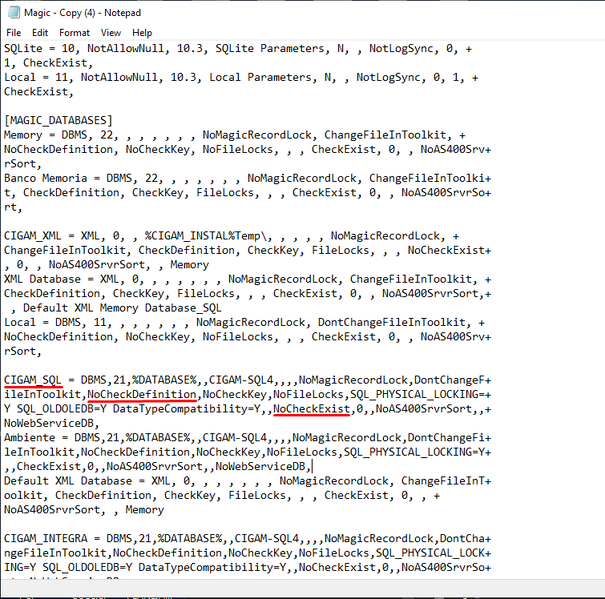Click the Notepad icon in title bar
The image size is (605, 599).
(14, 13)
